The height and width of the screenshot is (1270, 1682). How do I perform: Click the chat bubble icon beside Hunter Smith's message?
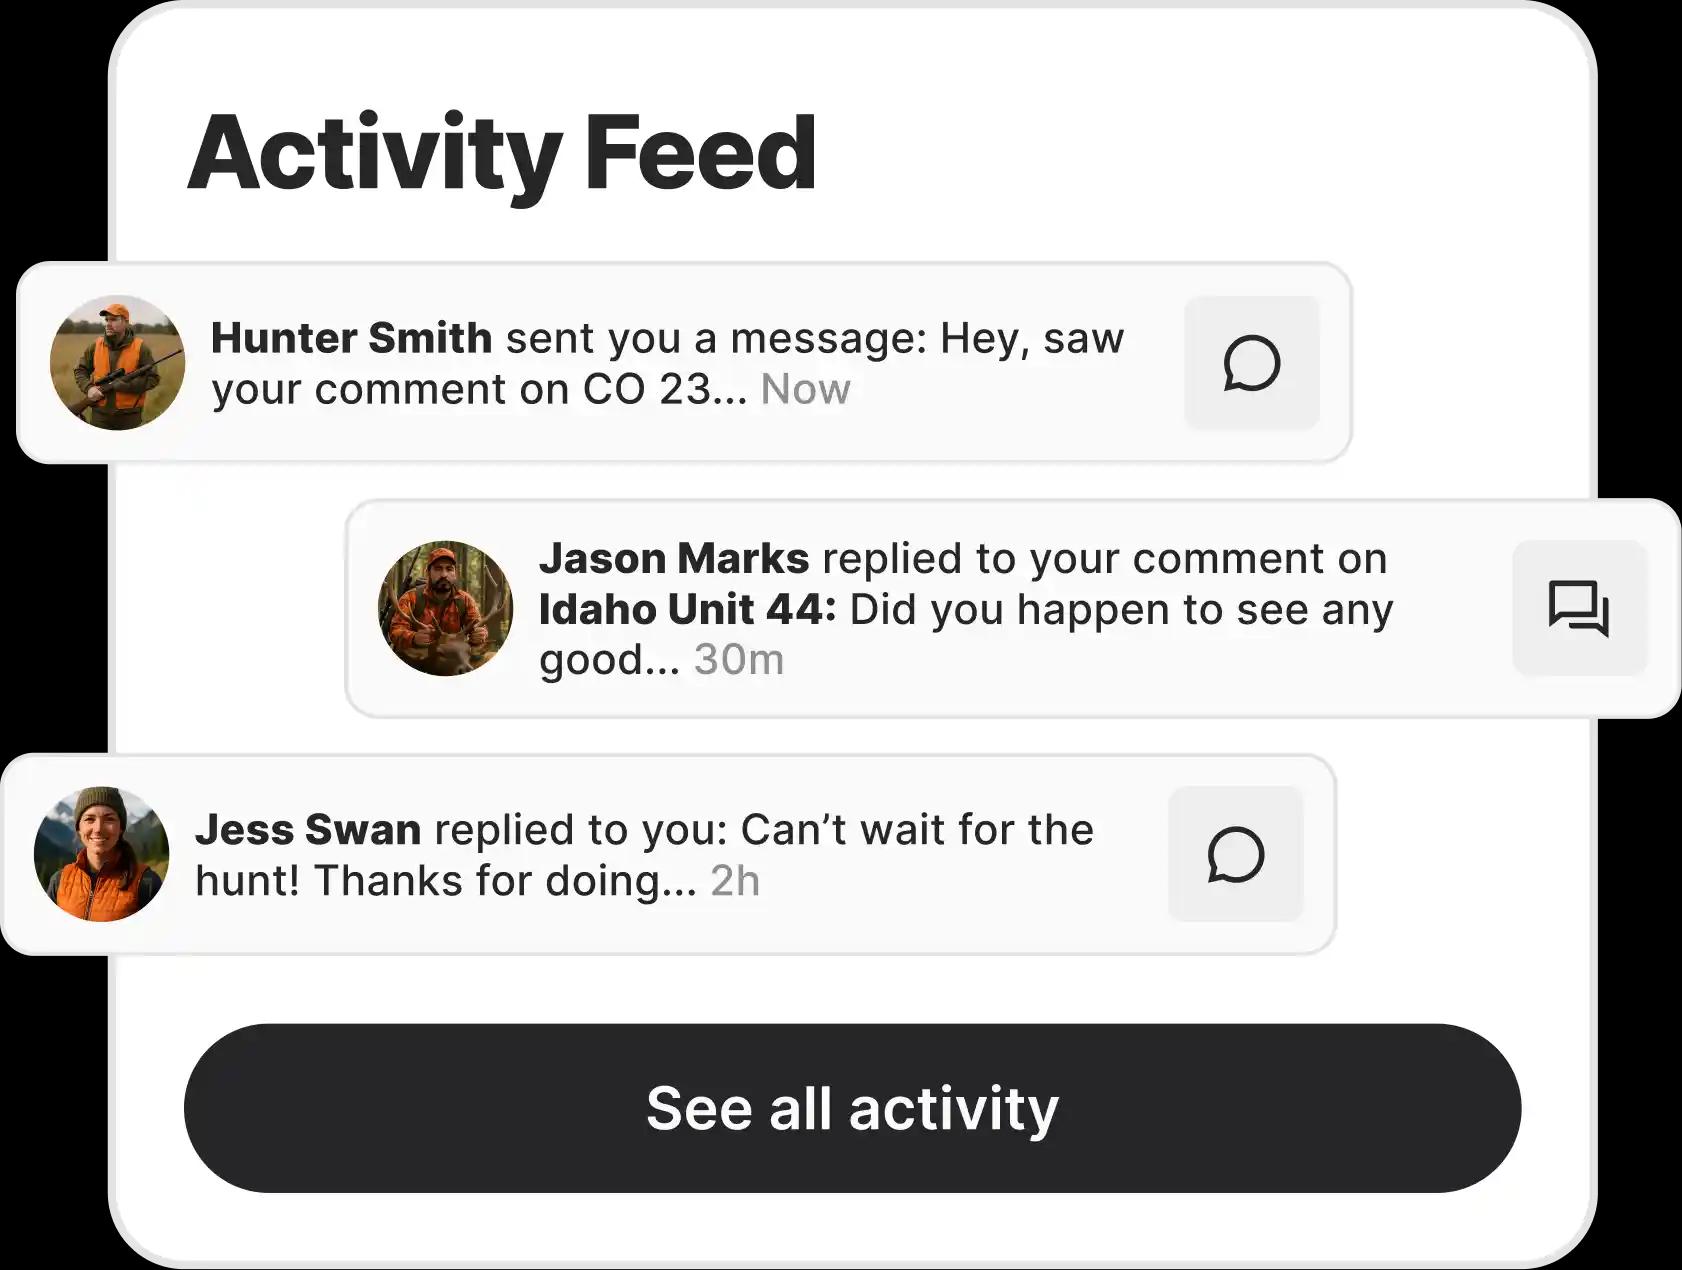coord(1251,363)
